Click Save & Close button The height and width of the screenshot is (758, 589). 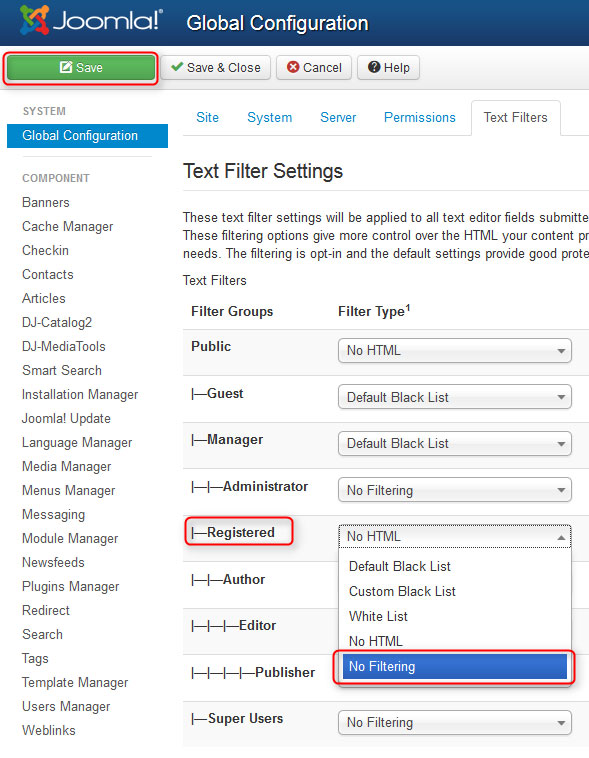point(216,68)
